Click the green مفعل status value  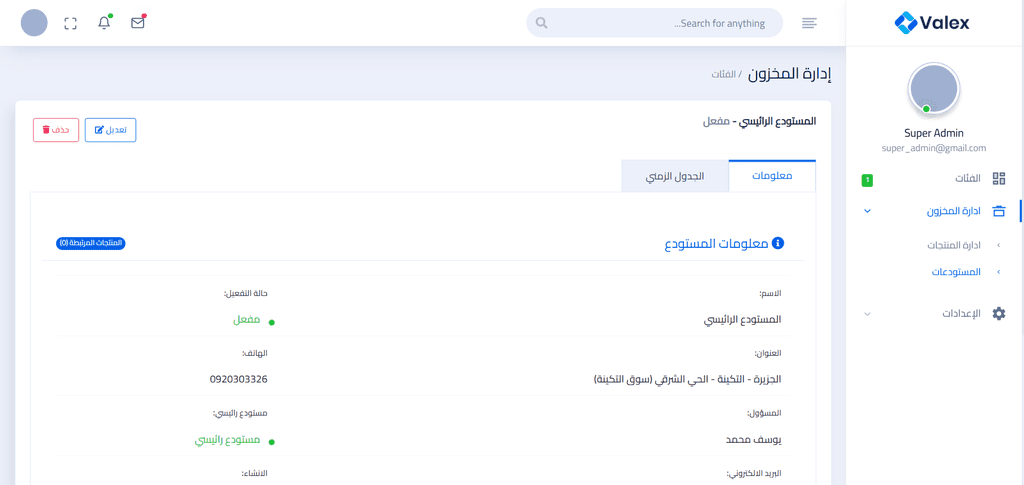(247, 320)
